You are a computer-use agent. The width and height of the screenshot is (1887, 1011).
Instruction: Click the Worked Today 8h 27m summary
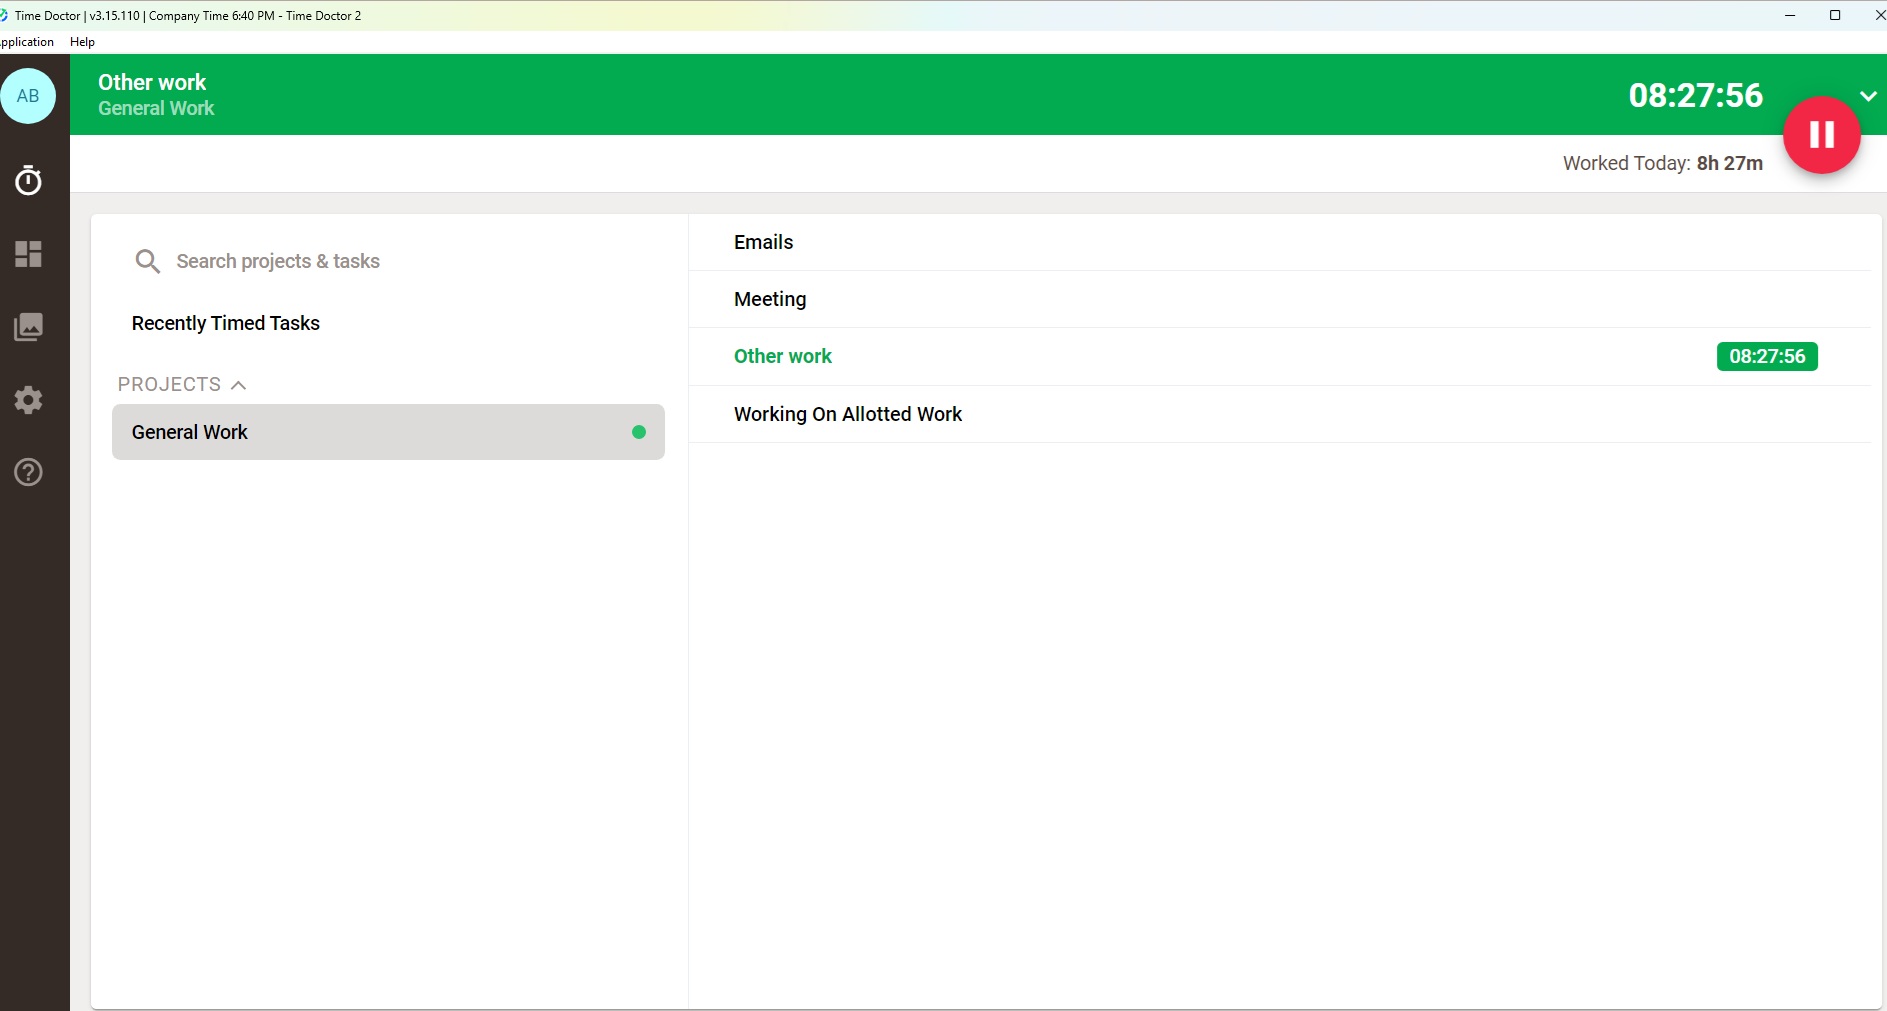1663,163
